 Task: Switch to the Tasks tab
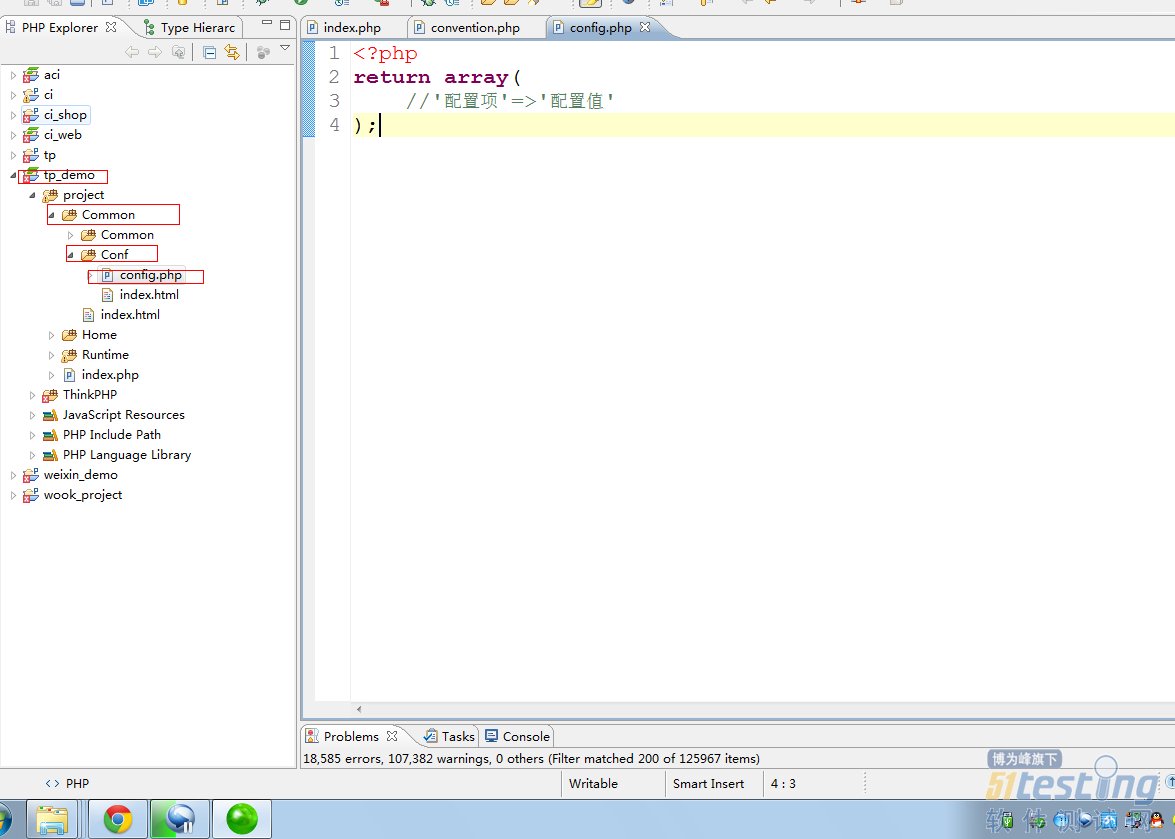point(450,736)
